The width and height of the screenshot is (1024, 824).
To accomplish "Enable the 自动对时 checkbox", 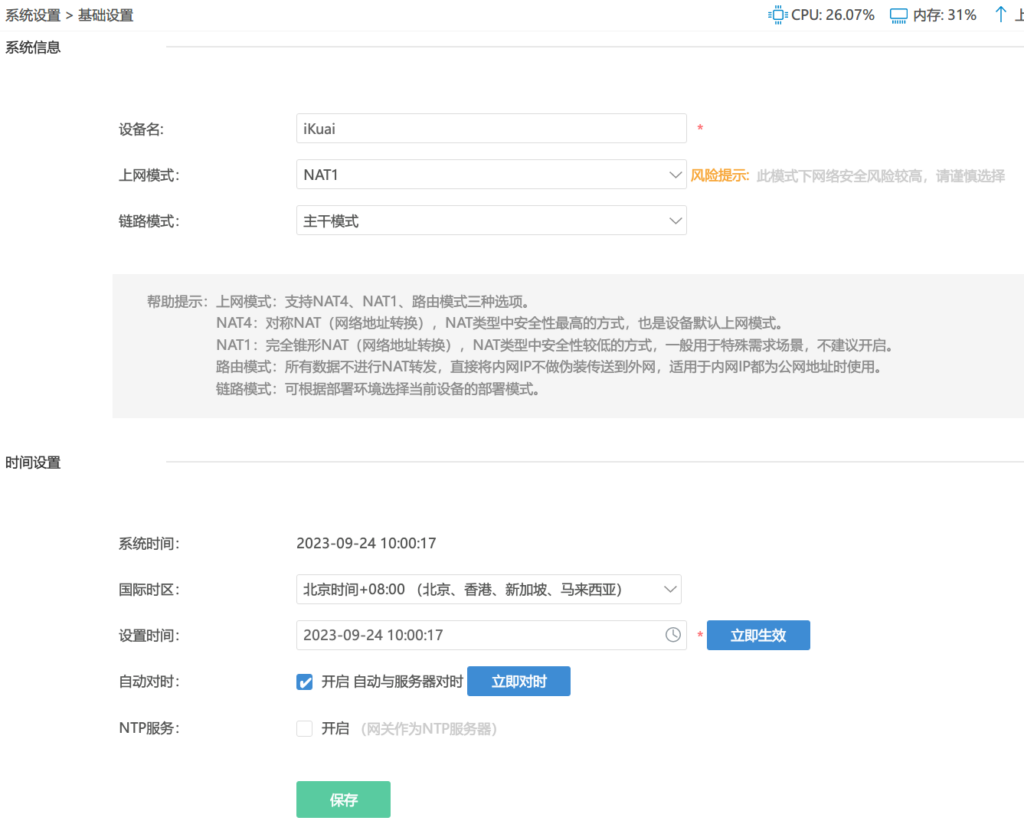I will coord(305,682).
